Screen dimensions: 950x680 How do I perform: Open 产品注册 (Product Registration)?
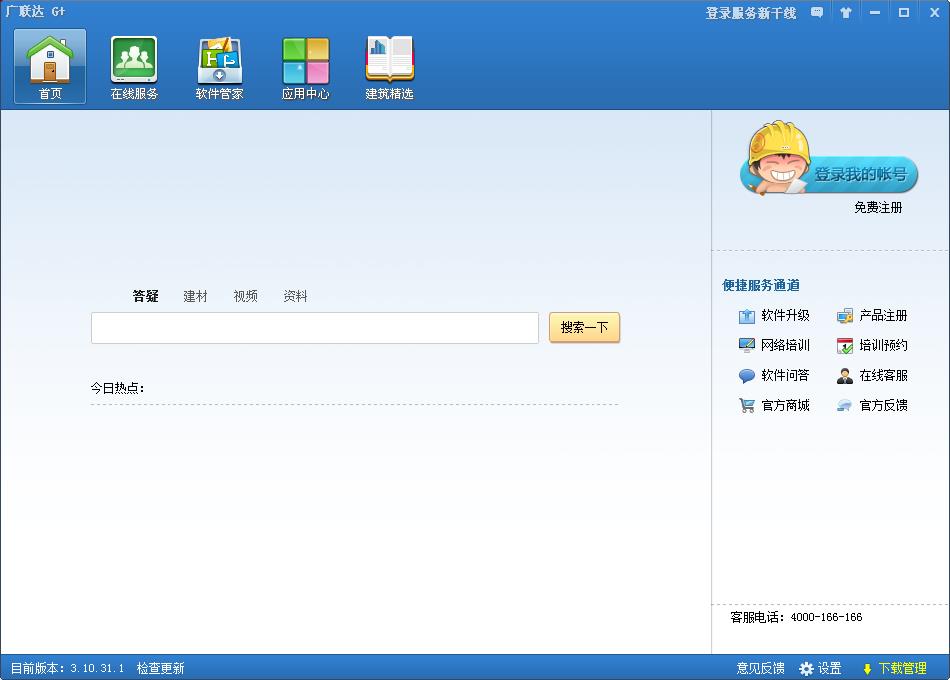(x=871, y=316)
